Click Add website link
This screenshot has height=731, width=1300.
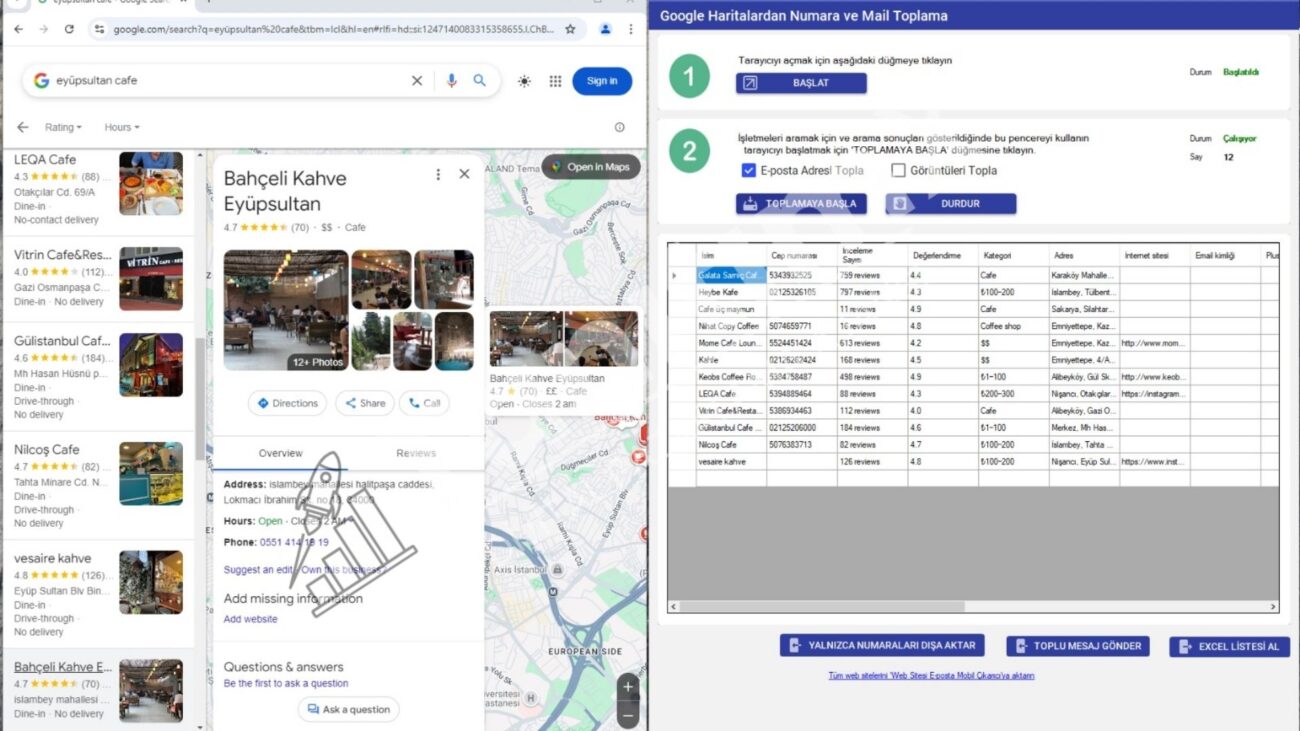[251, 619]
